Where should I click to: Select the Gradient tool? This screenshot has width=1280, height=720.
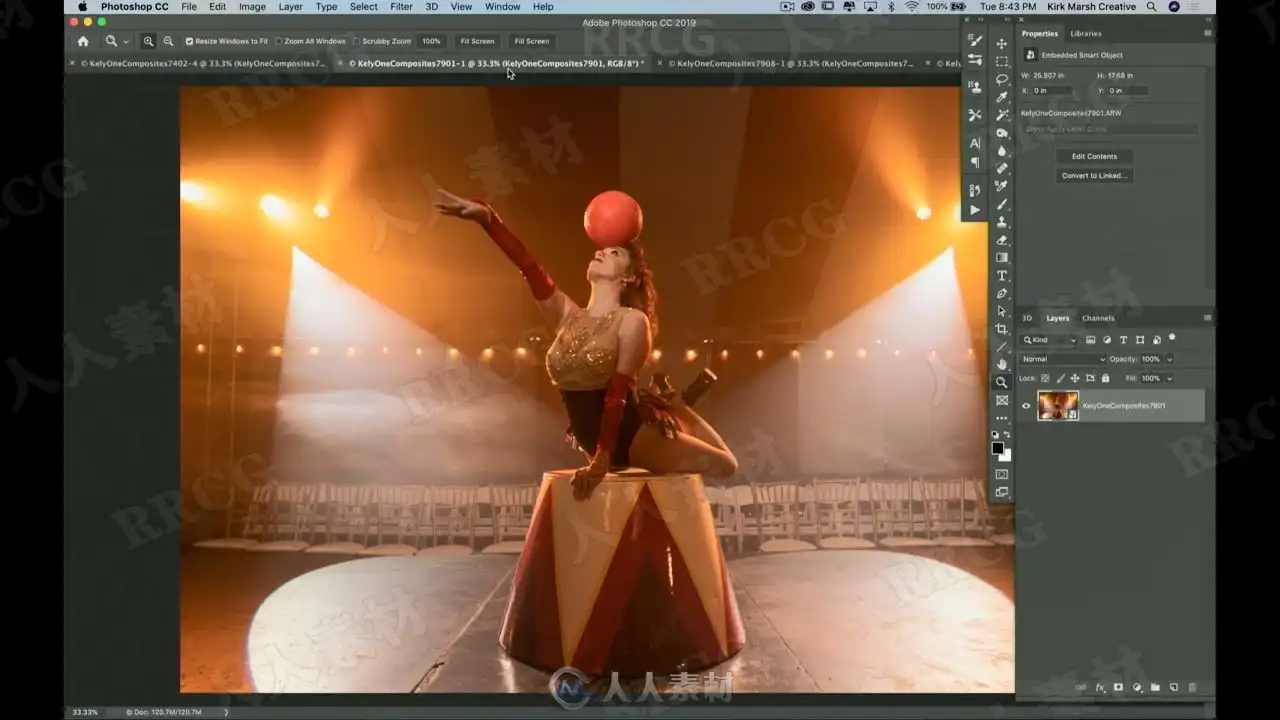[1002, 258]
